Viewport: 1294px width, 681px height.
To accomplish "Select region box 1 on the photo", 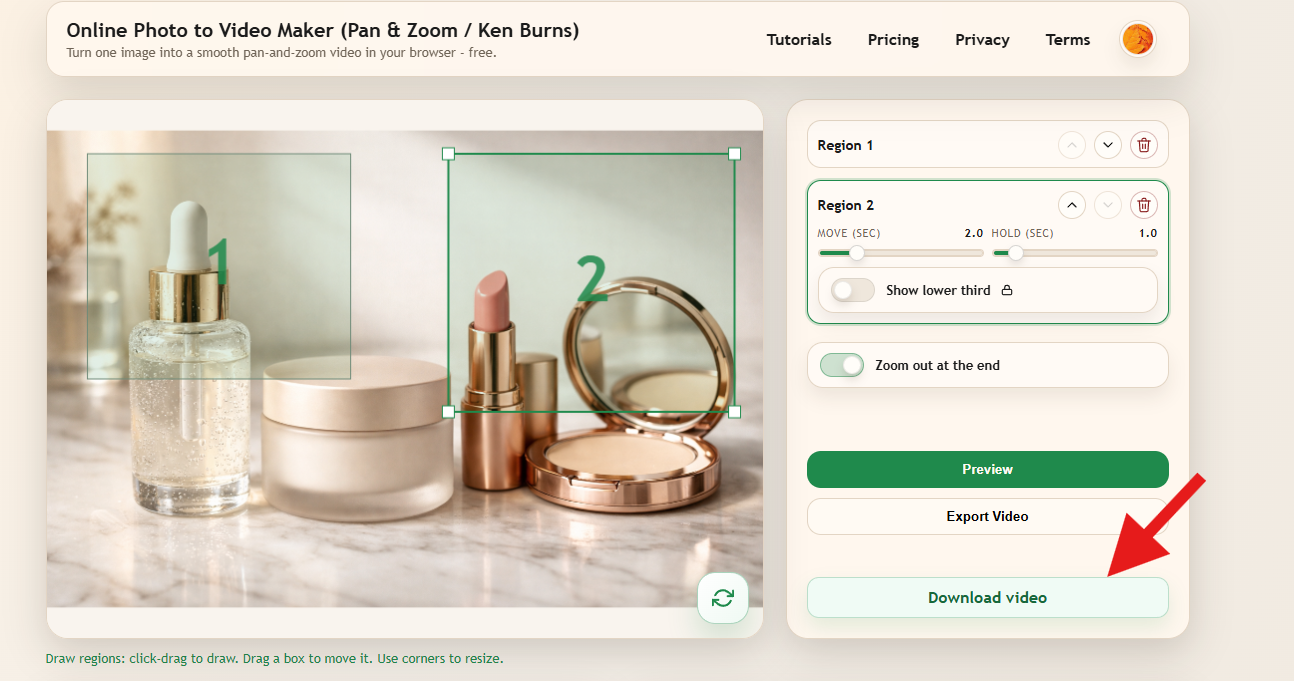I will tap(218, 266).
